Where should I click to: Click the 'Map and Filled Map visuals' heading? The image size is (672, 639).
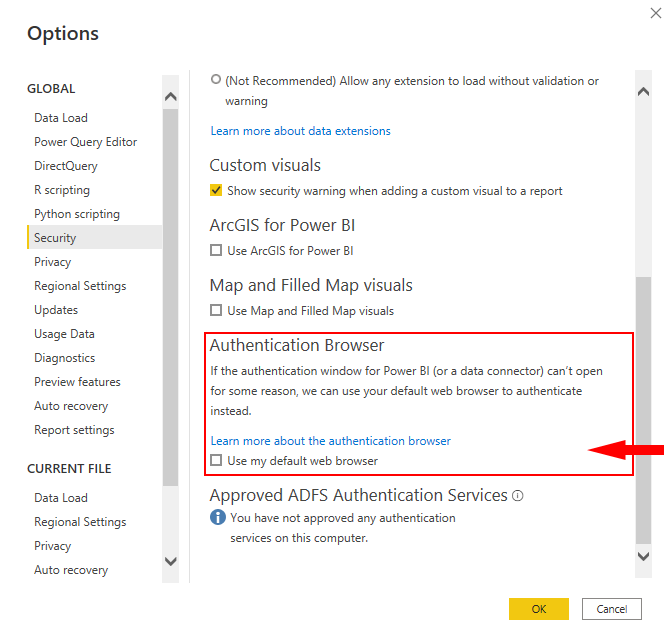pyautogui.click(x=311, y=285)
